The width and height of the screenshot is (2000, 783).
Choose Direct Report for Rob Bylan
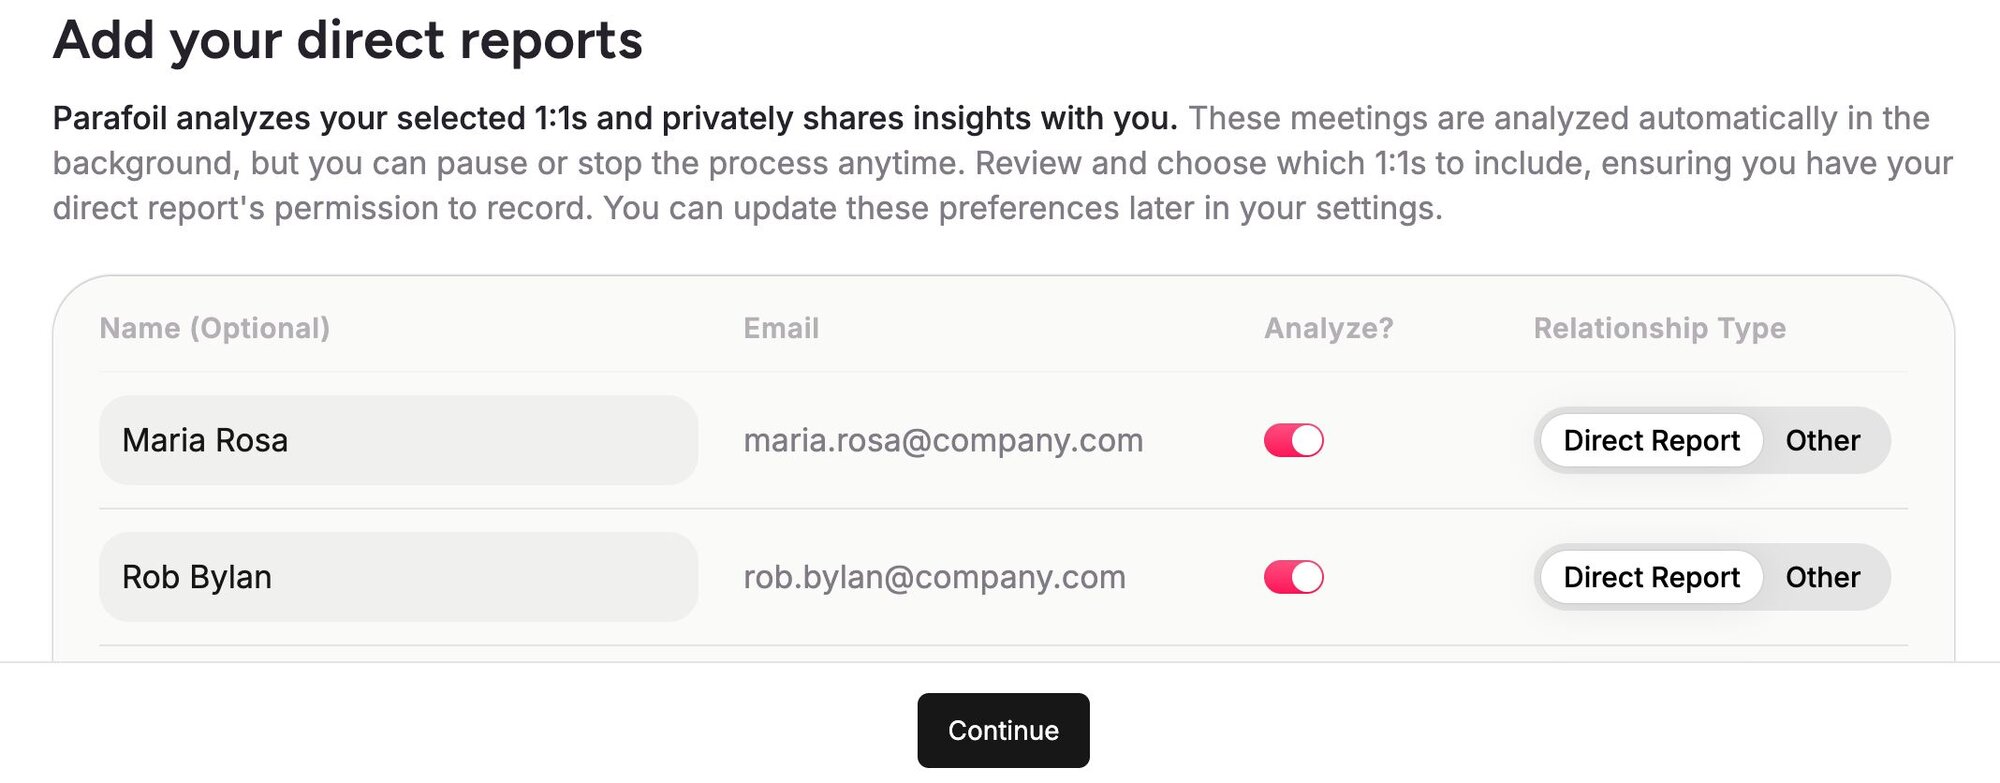[1651, 577]
